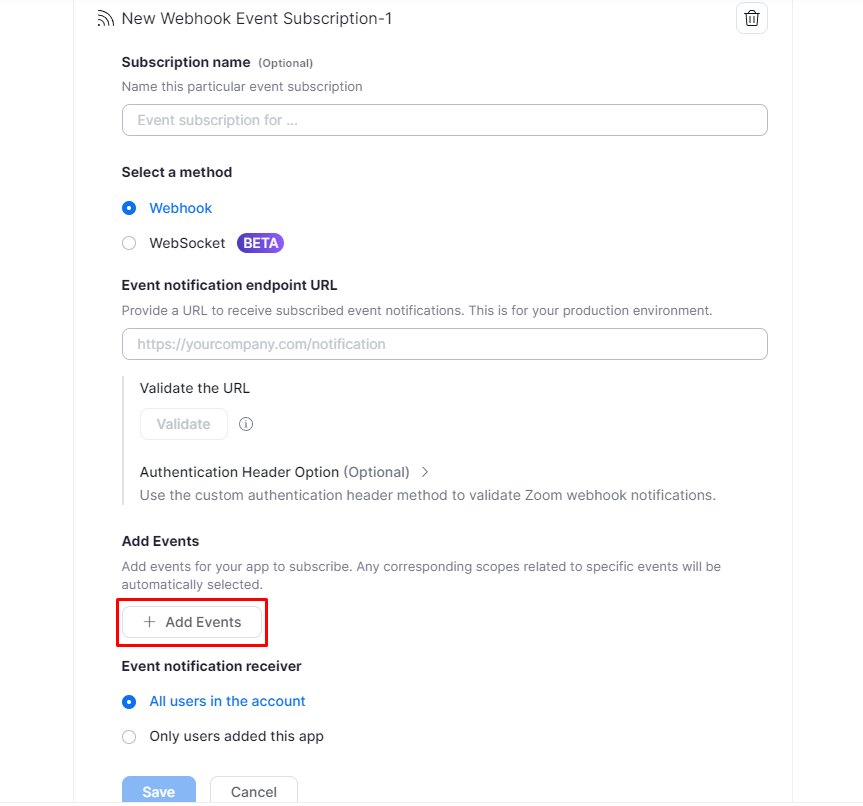Select All users in the account
This screenshot has width=863, height=806.
click(x=129, y=702)
